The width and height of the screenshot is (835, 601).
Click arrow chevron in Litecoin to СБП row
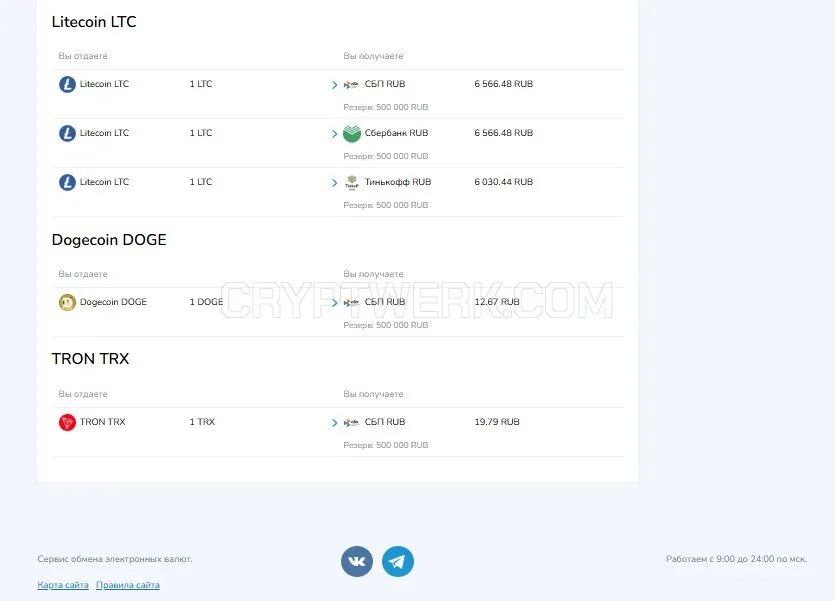pyautogui.click(x=334, y=85)
